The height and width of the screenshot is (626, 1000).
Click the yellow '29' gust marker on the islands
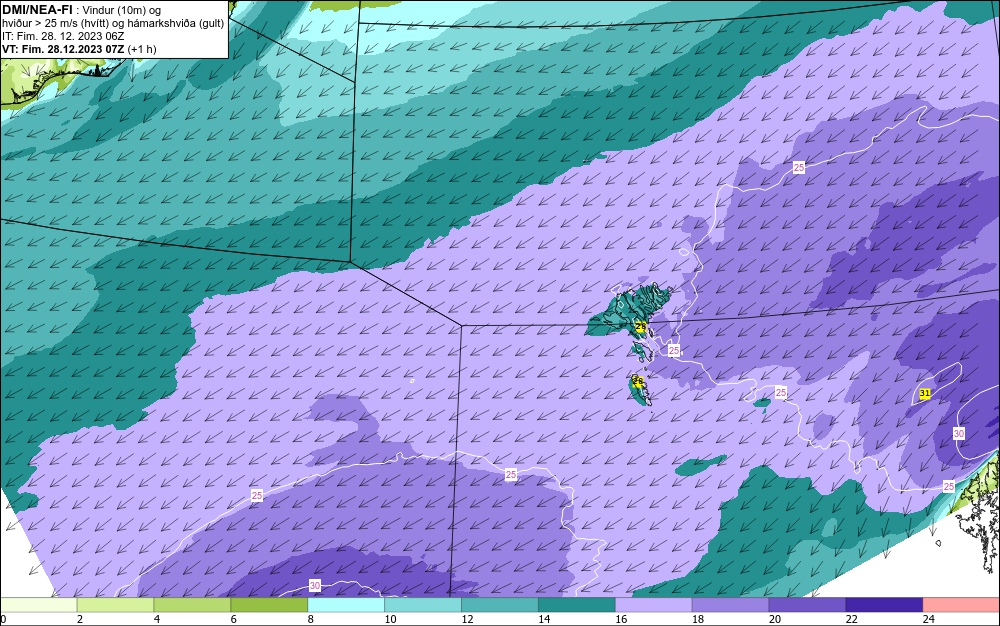click(x=641, y=328)
